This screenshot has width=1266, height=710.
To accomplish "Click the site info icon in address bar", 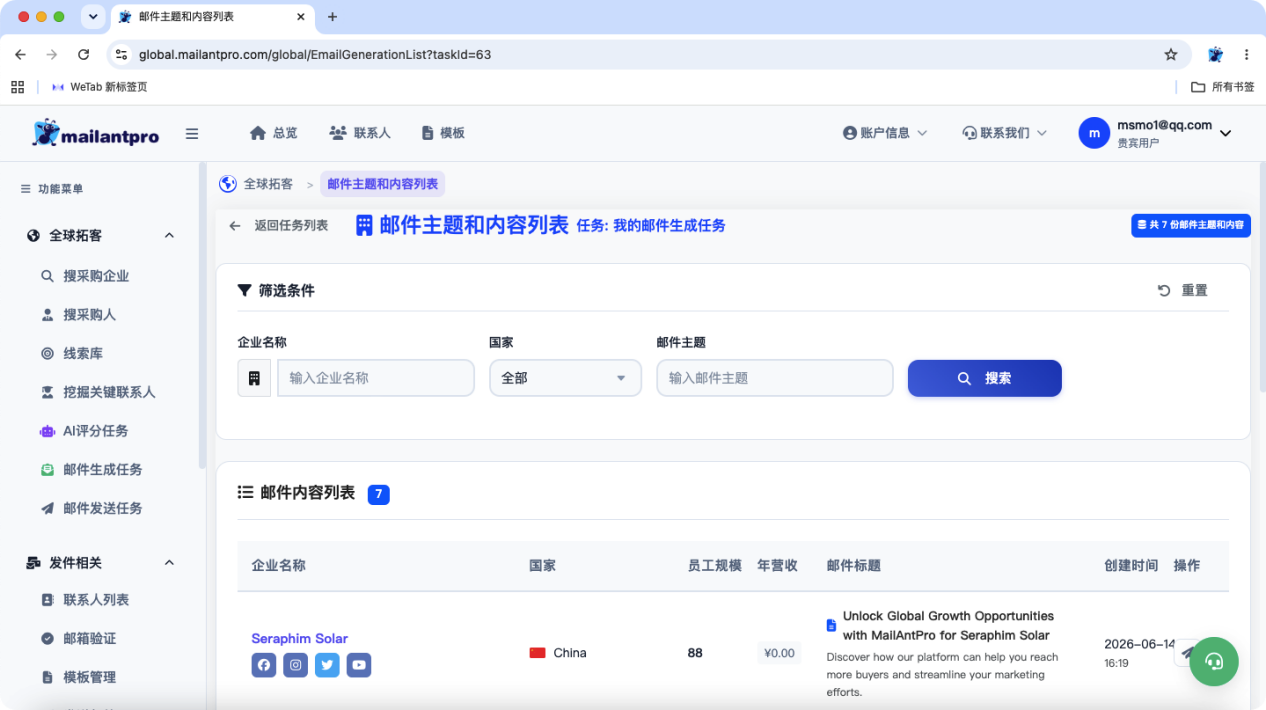I will [x=121, y=55].
